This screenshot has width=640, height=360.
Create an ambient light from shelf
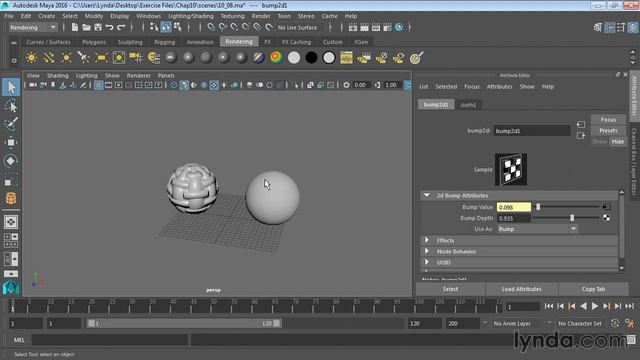point(31,58)
